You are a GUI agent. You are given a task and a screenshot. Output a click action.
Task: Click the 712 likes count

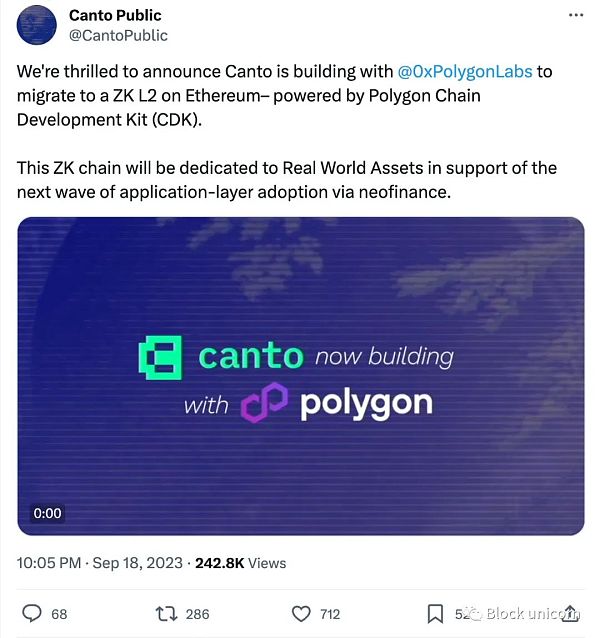pyautogui.click(x=330, y=614)
